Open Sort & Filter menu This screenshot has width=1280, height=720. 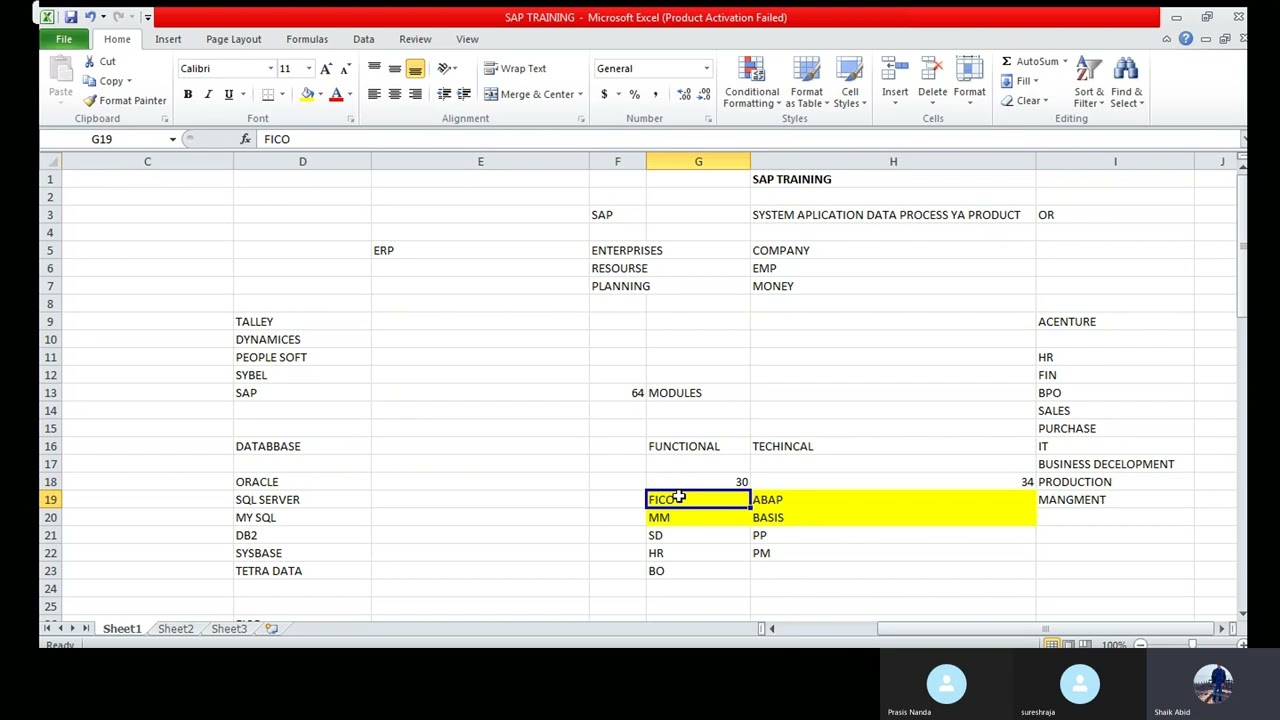coord(1088,83)
